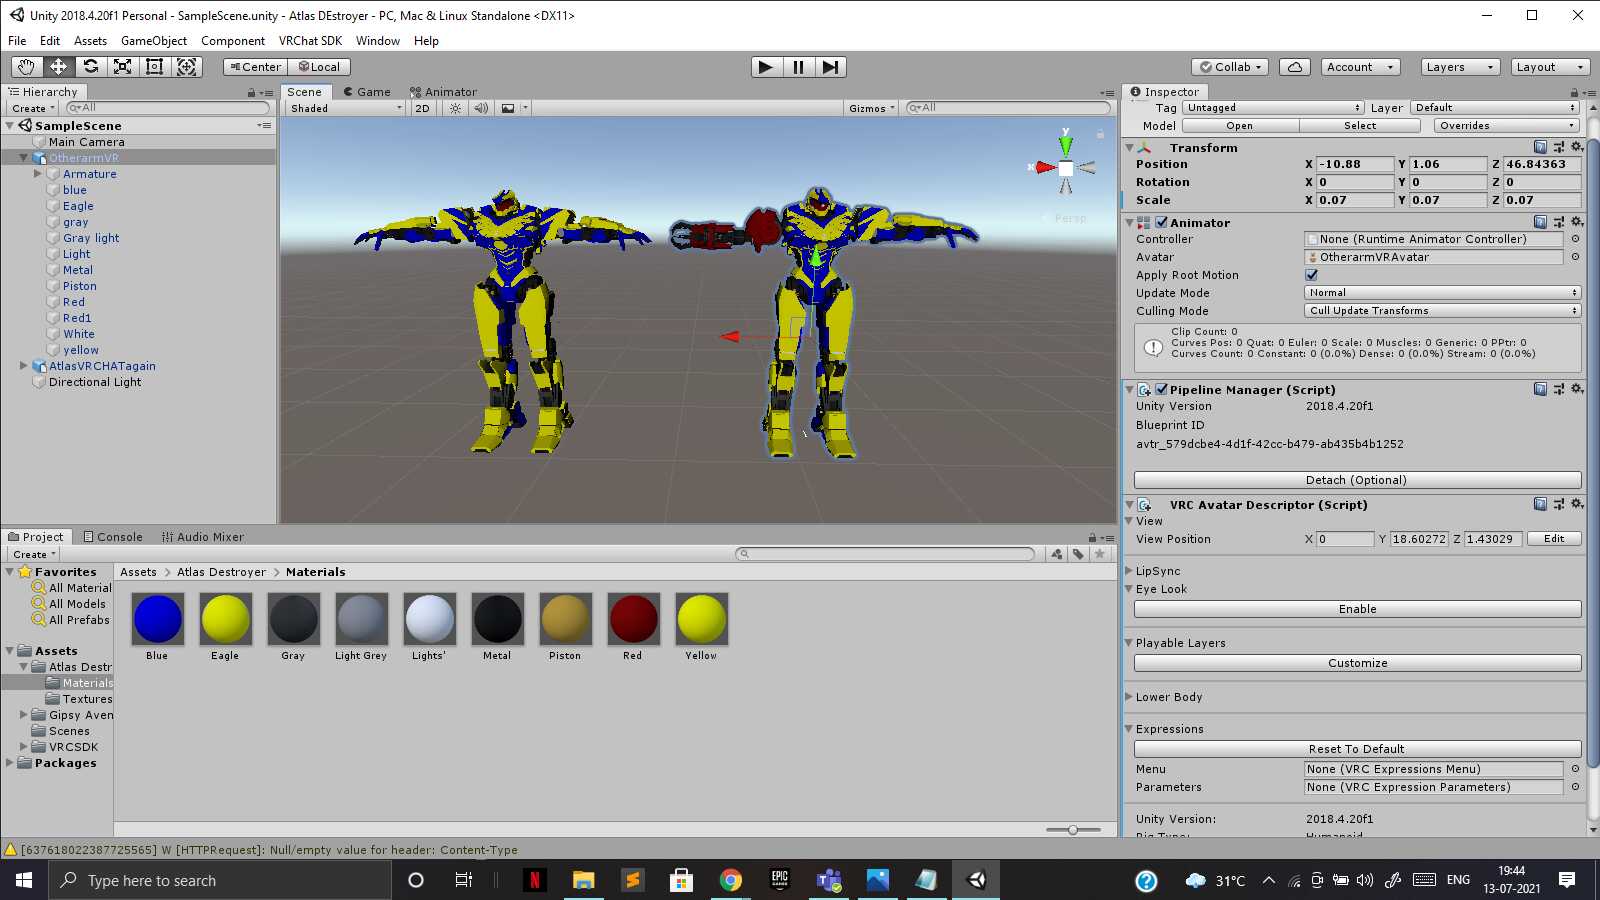The image size is (1600, 900).
Task: Select the Rect Transform tool
Action: tap(155, 67)
